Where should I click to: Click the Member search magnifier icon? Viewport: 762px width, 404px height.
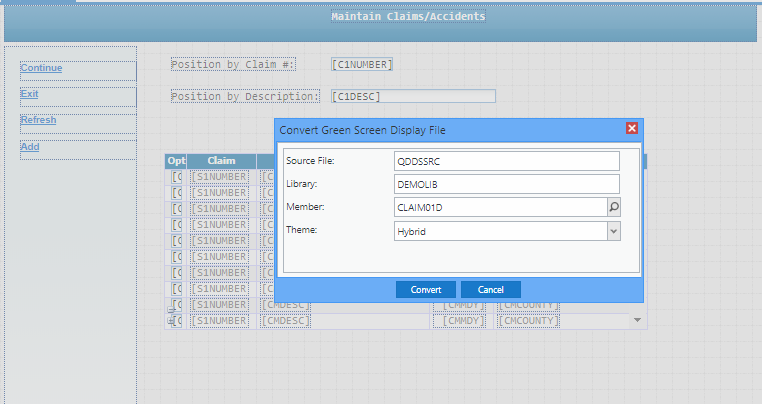(x=613, y=207)
